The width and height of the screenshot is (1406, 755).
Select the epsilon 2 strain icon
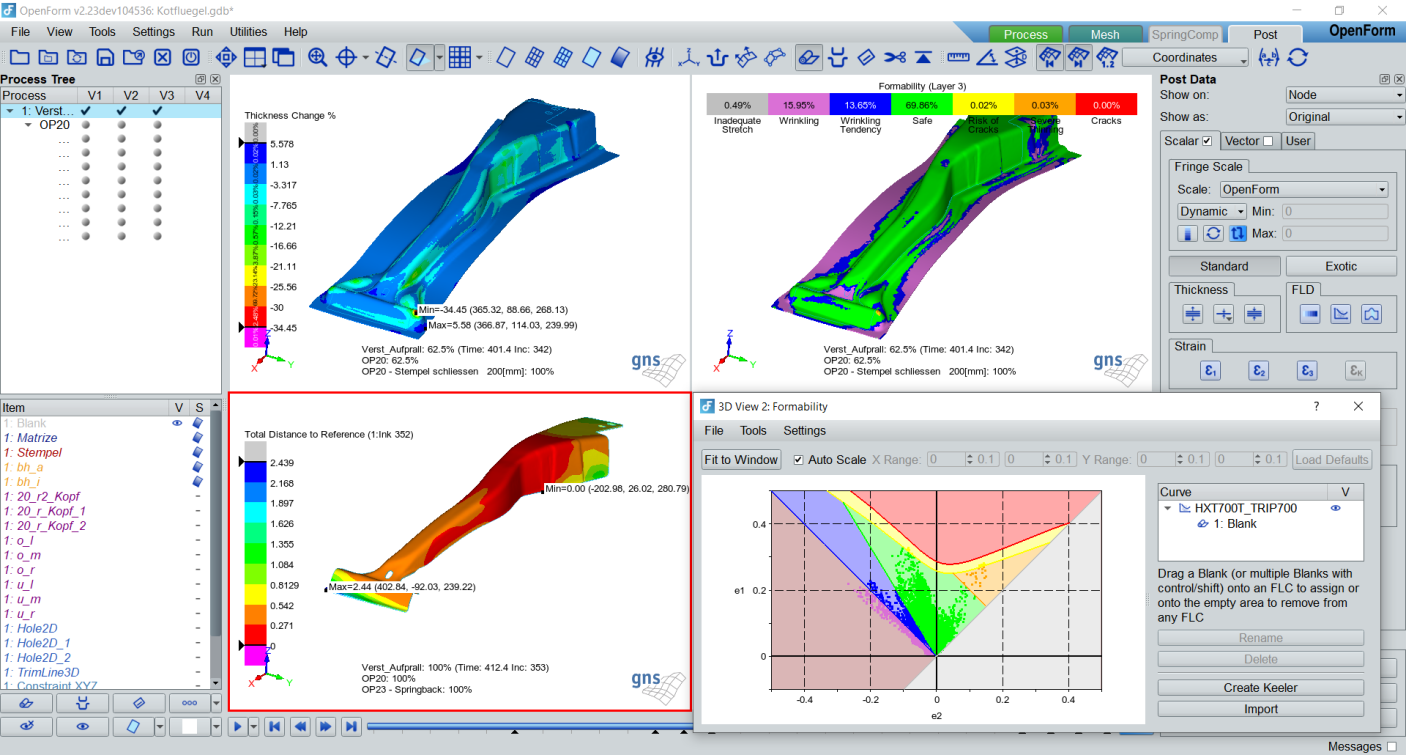click(x=1259, y=370)
